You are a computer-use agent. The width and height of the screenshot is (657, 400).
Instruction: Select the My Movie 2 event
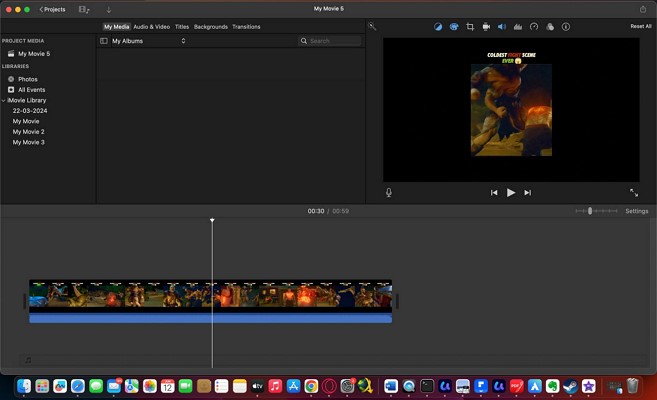pyautogui.click(x=28, y=132)
